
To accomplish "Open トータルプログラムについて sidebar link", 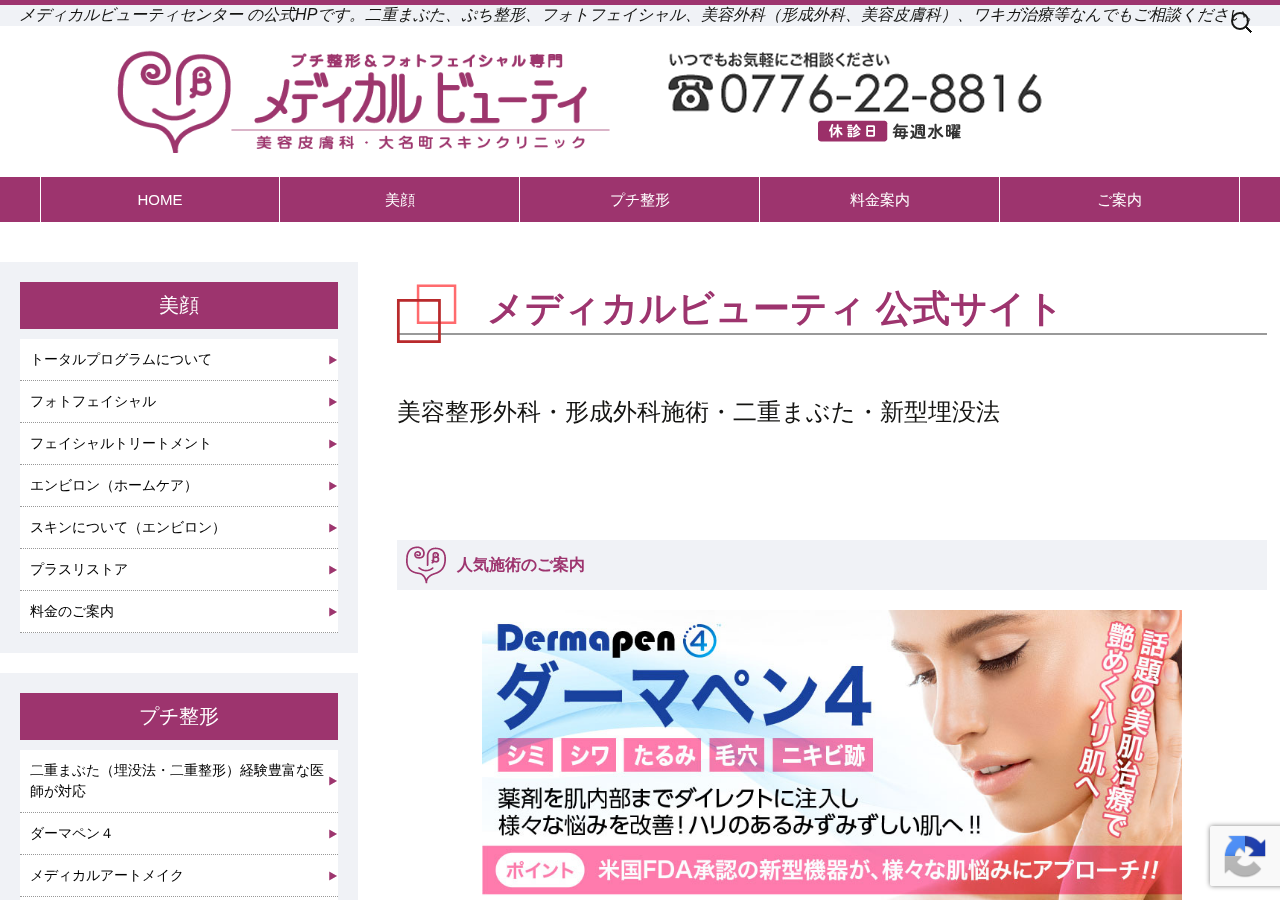I will point(179,360).
